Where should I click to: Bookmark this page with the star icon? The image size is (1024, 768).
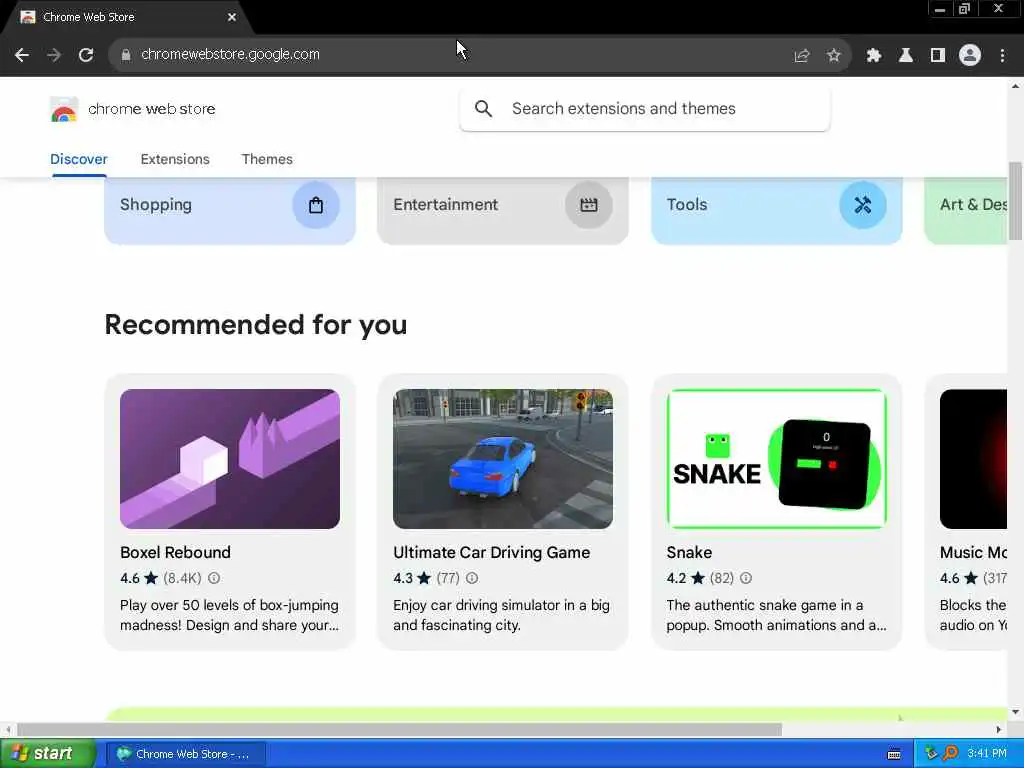click(833, 56)
